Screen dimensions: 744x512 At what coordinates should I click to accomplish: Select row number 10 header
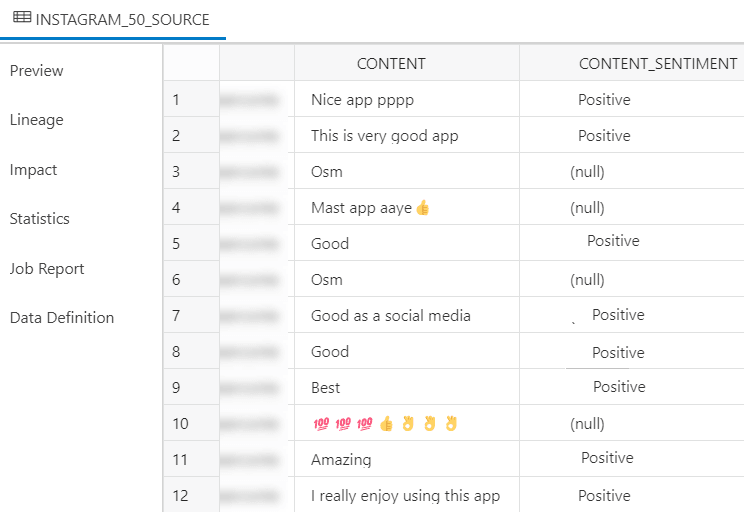click(x=180, y=424)
